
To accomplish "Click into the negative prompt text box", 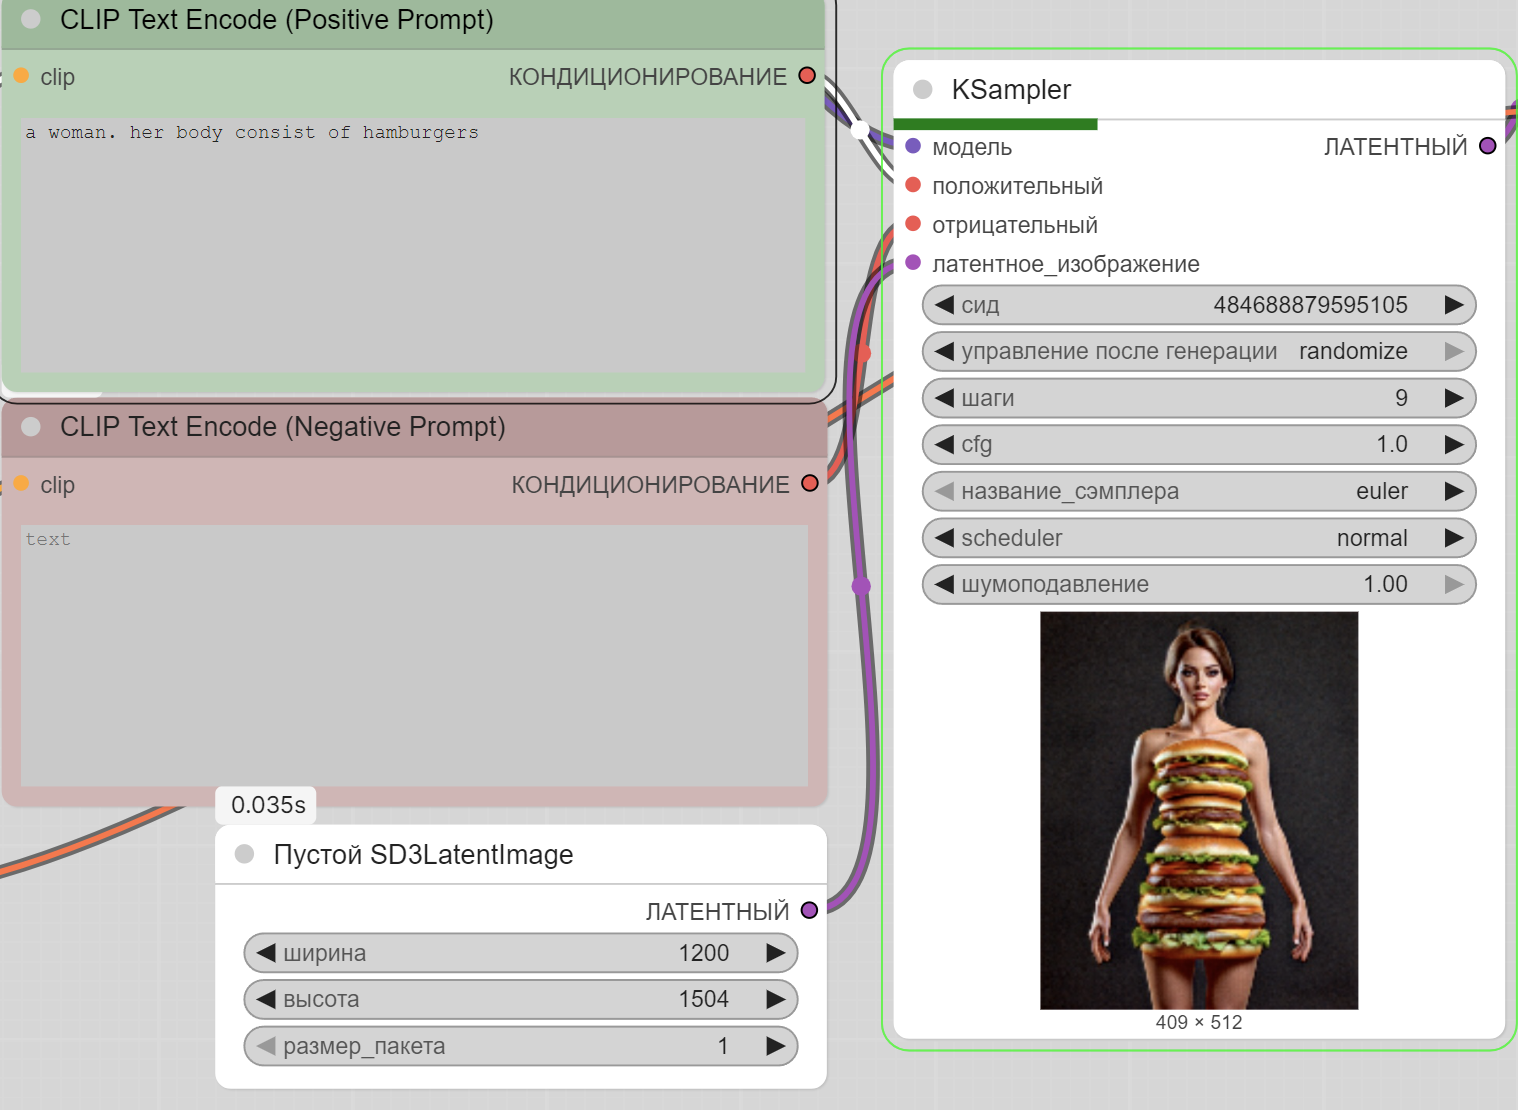I will click(414, 655).
